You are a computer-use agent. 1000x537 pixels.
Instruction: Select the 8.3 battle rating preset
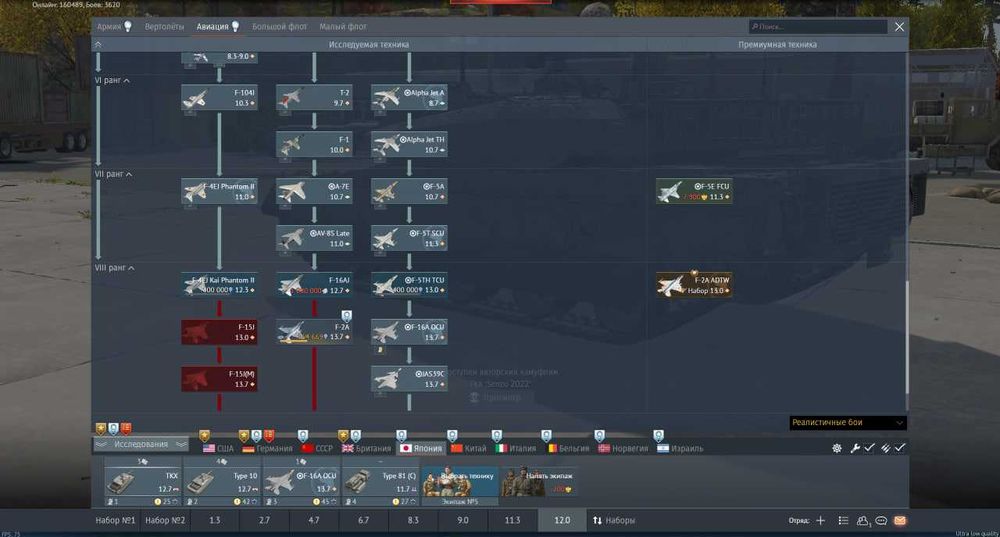413,520
